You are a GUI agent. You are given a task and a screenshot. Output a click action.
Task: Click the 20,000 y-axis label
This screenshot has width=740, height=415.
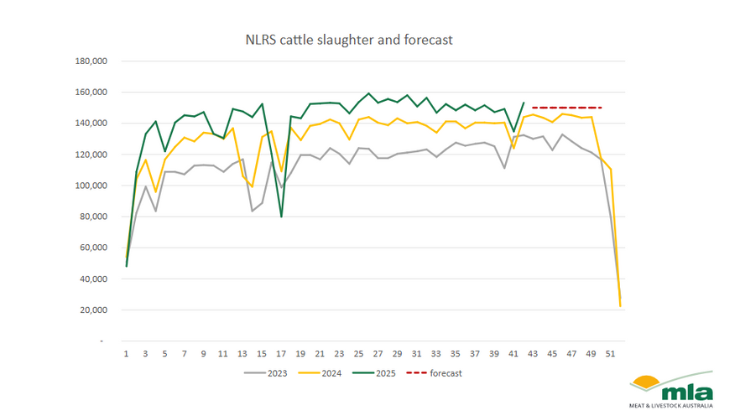pyautogui.click(x=93, y=310)
